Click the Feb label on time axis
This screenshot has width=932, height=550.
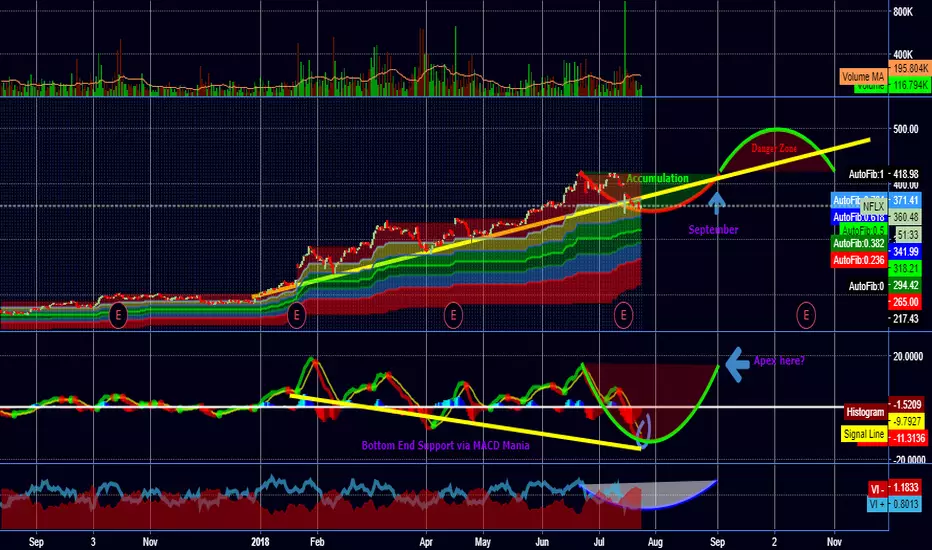(317, 542)
